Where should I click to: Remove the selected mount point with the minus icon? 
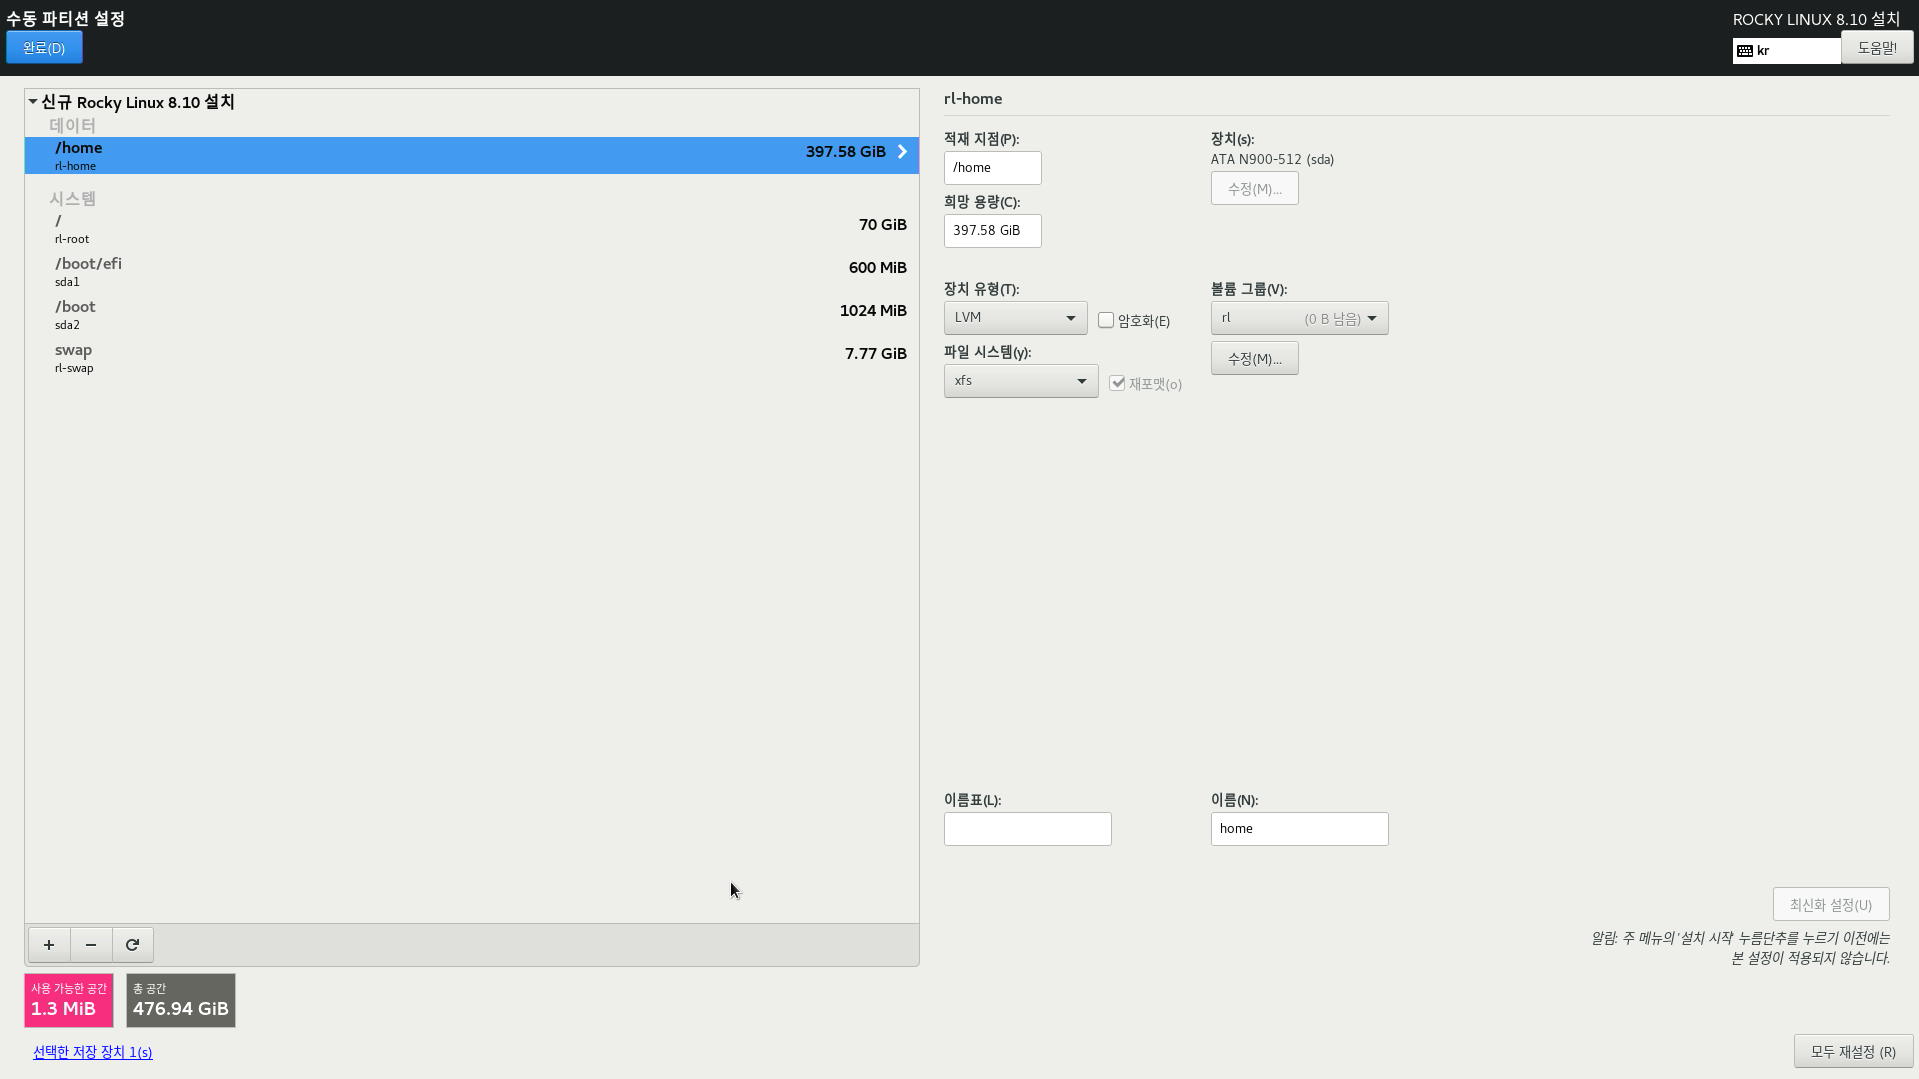pyautogui.click(x=91, y=945)
